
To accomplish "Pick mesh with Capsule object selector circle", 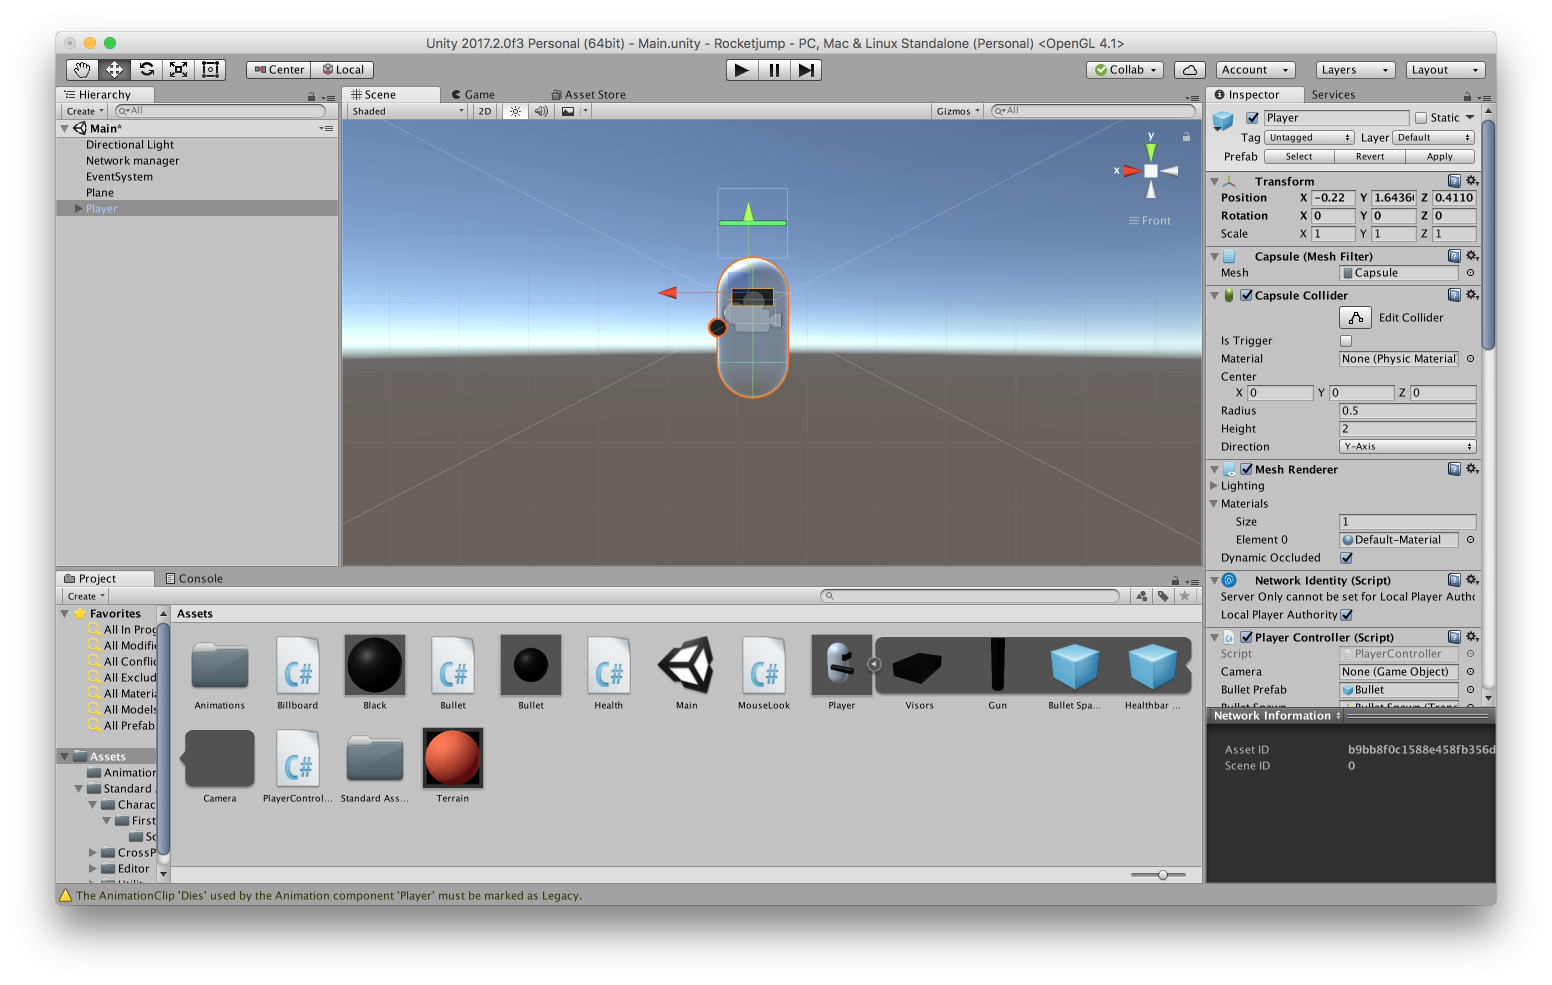I will click(x=1470, y=273).
